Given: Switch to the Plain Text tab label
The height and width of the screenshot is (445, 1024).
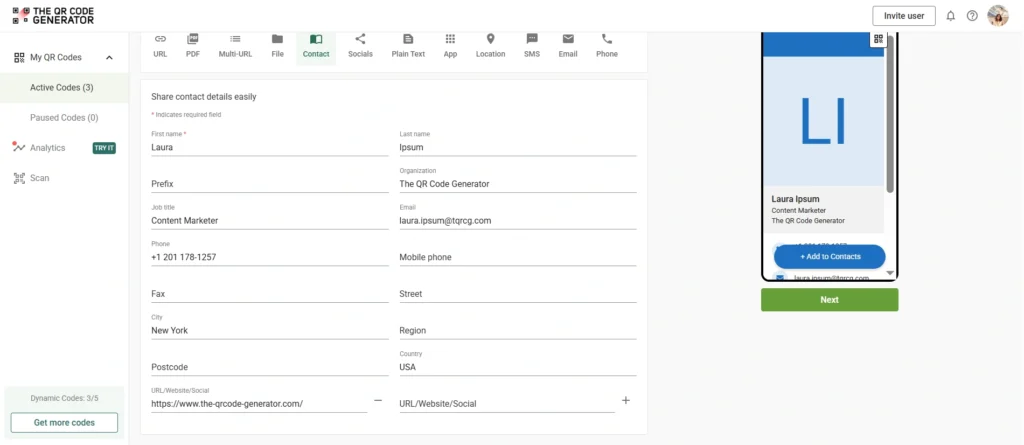Looking at the screenshot, I should (x=408, y=54).
